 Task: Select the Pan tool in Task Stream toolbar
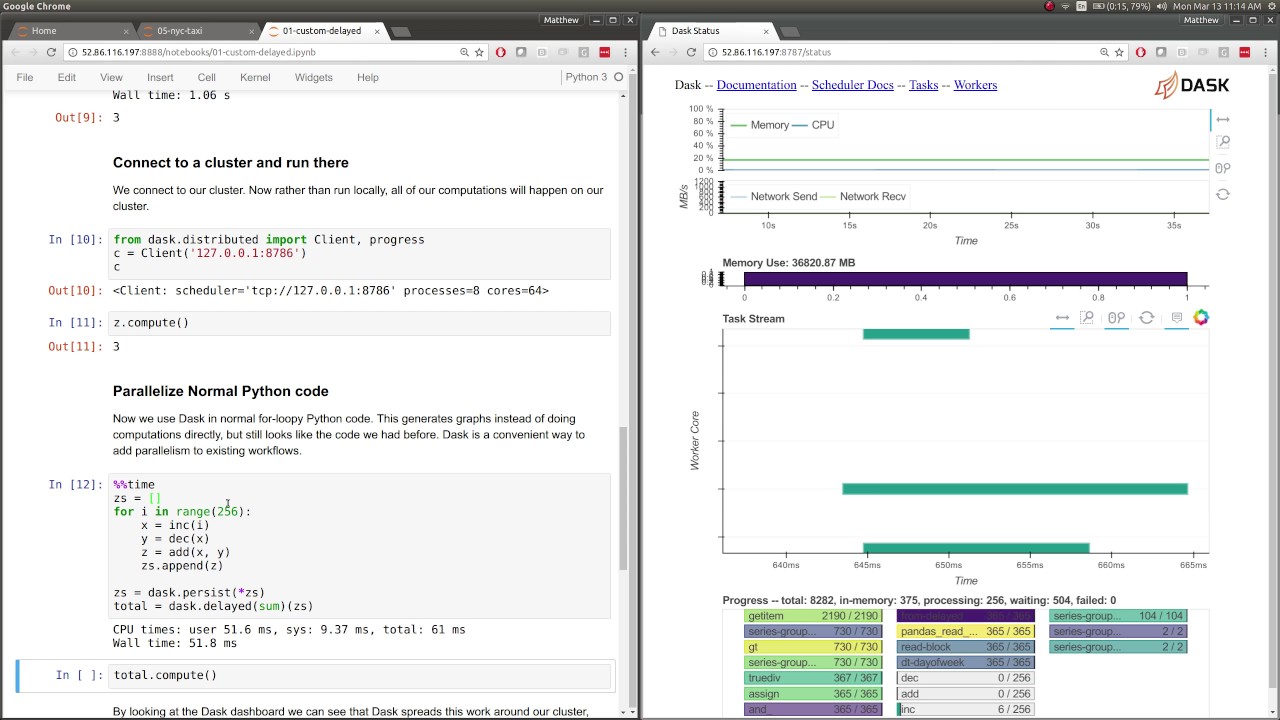click(x=1062, y=318)
